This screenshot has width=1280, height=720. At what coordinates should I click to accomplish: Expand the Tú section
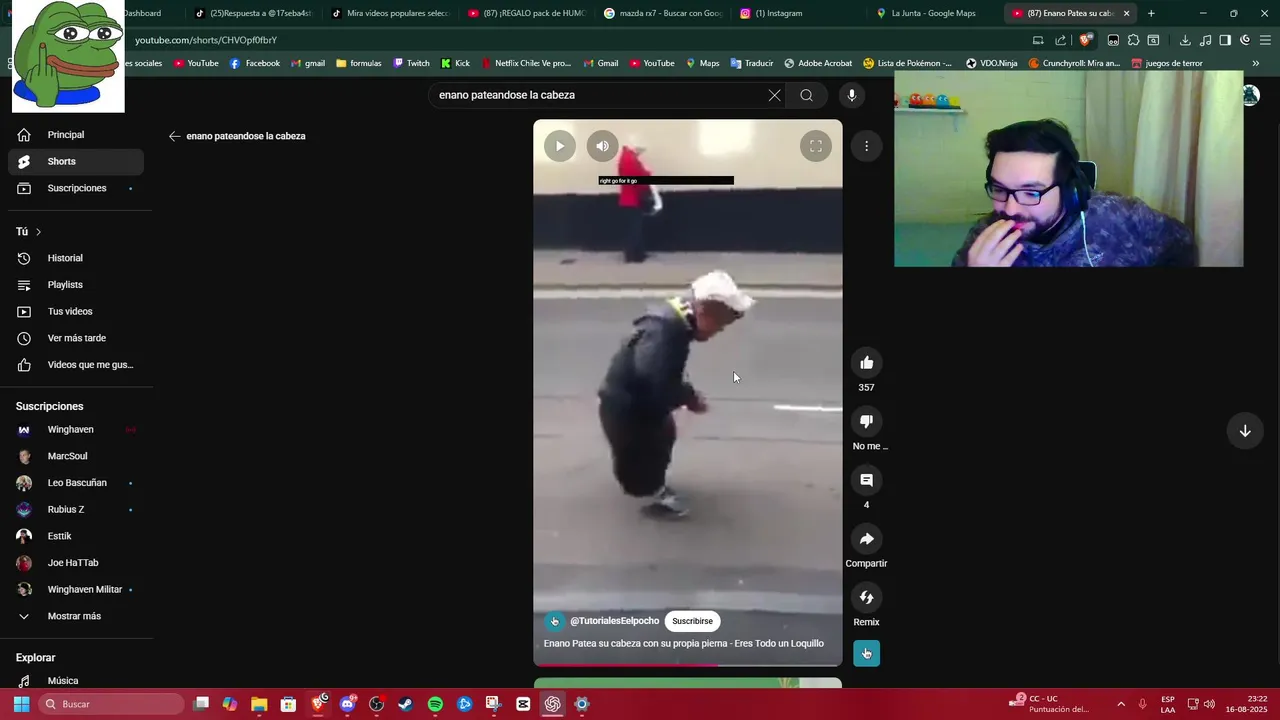point(29,232)
